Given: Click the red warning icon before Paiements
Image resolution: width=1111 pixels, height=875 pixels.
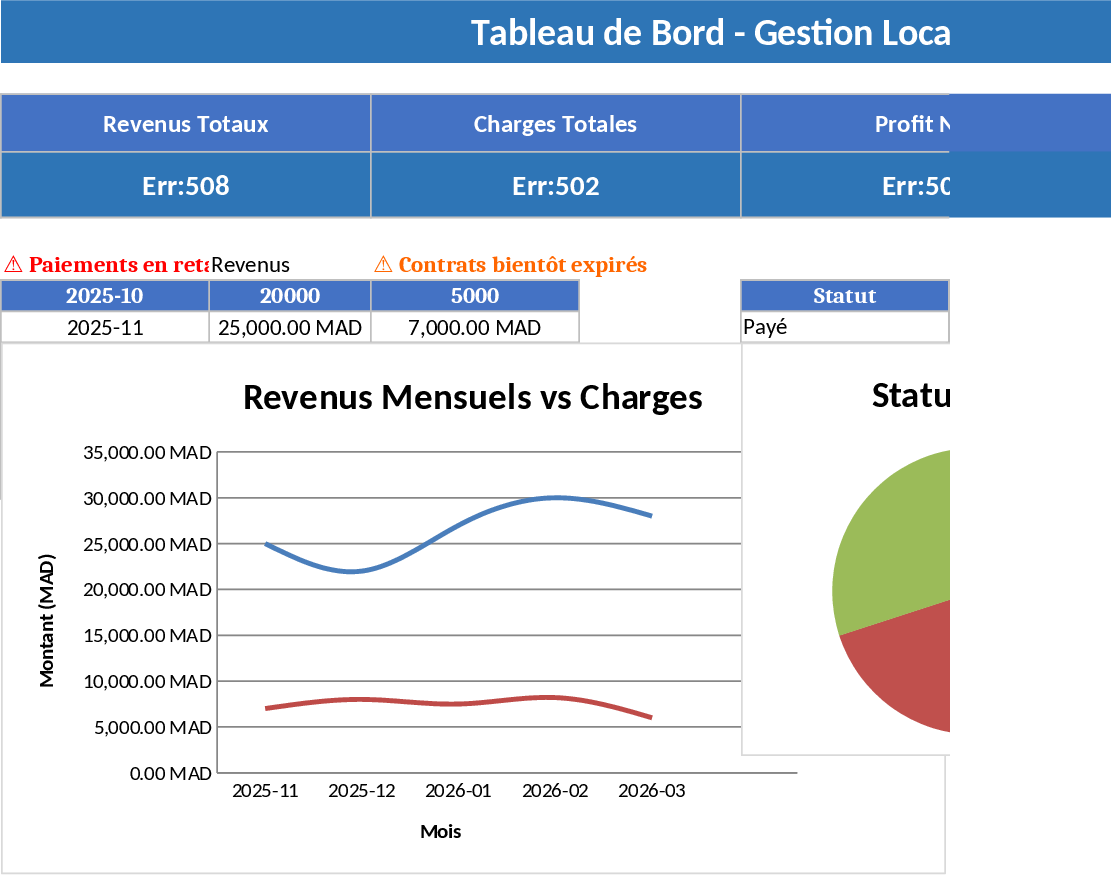Looking at the screenshot, I should 13,265.
